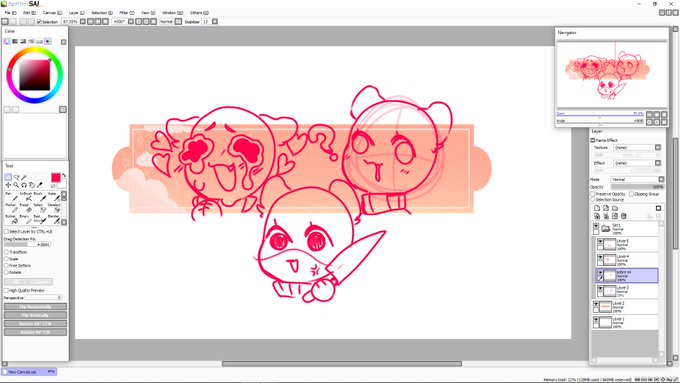Click Rotate 90° CCW button

[36, 324]
